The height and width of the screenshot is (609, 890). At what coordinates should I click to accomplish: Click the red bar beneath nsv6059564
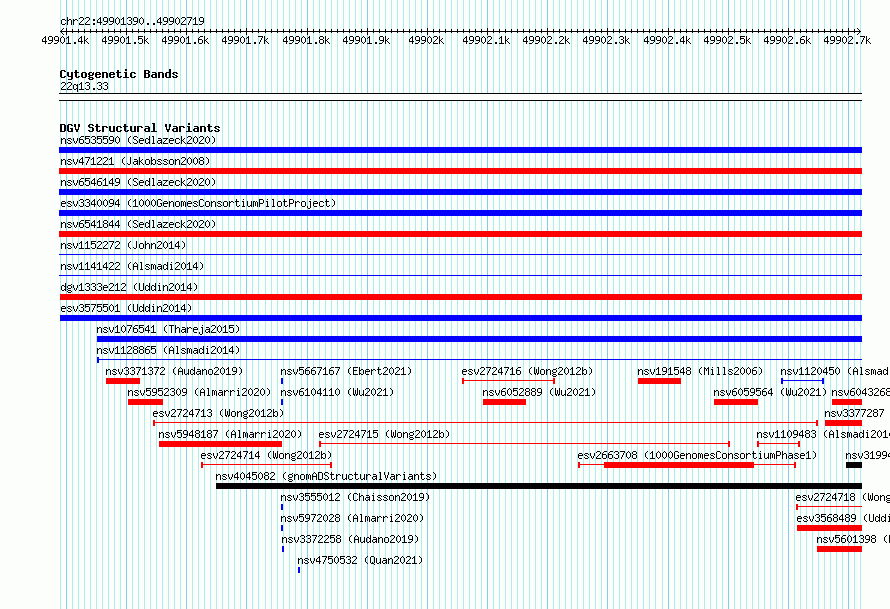click(x=736, y=402)
